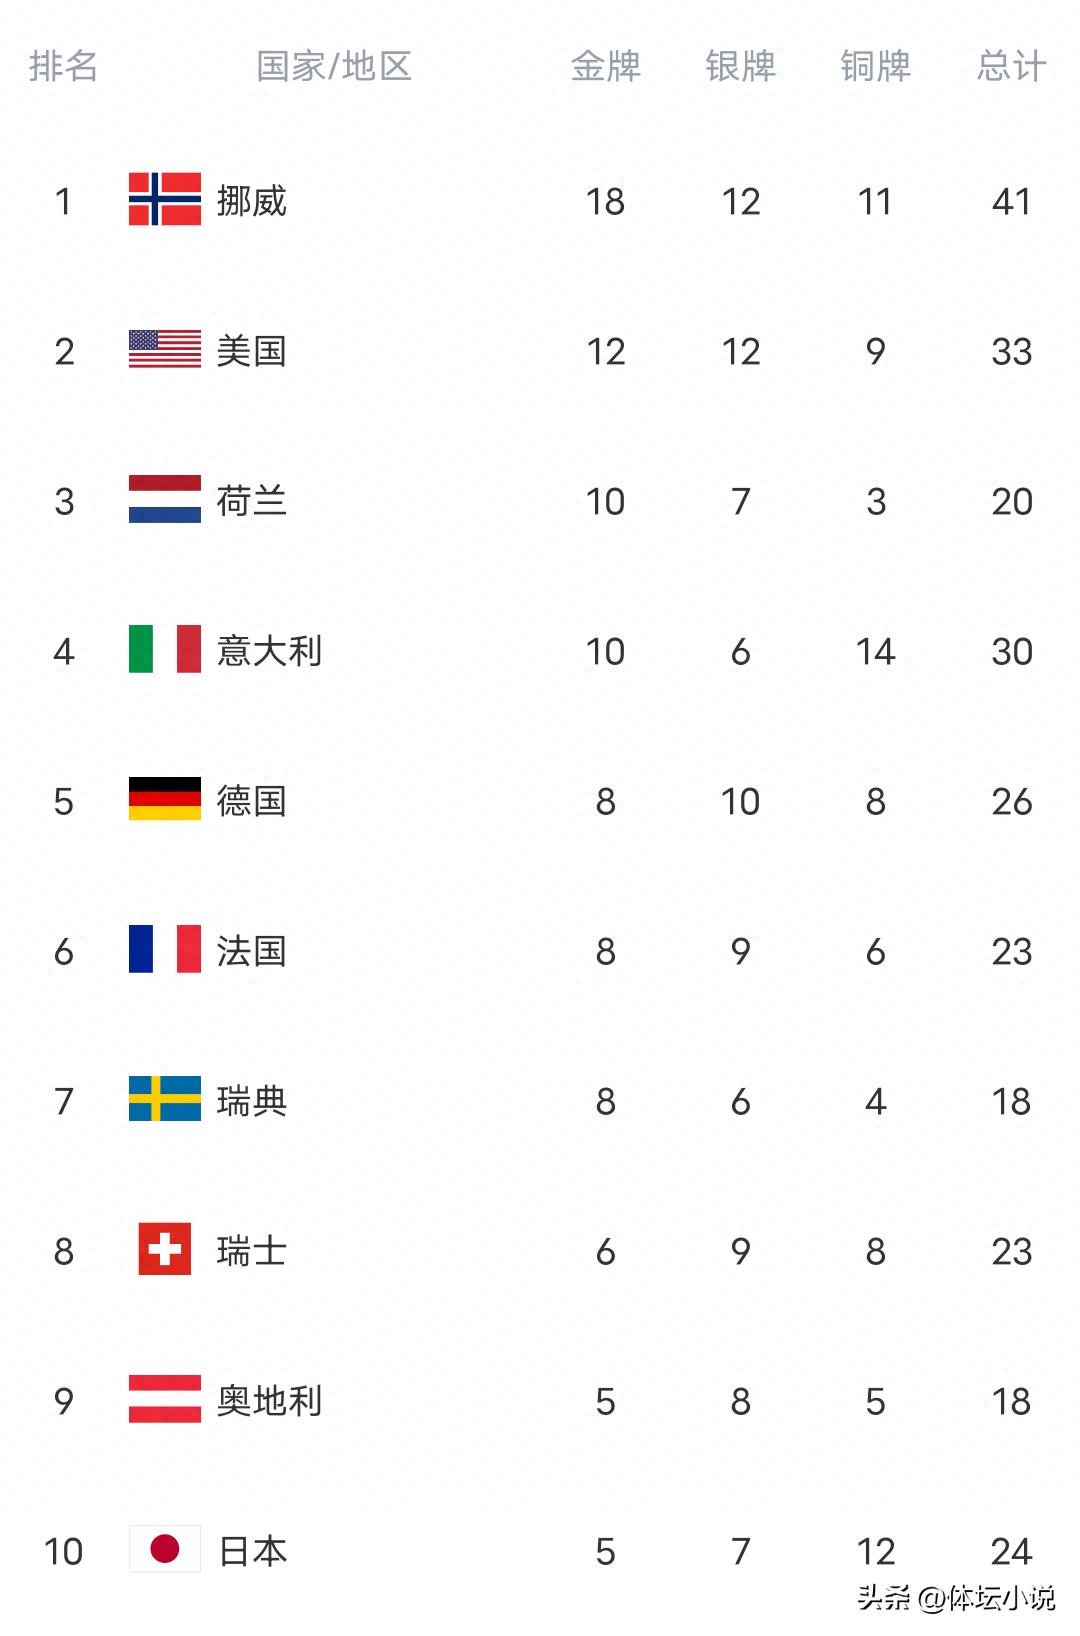Click the Germany flag icon

[165, 799]
